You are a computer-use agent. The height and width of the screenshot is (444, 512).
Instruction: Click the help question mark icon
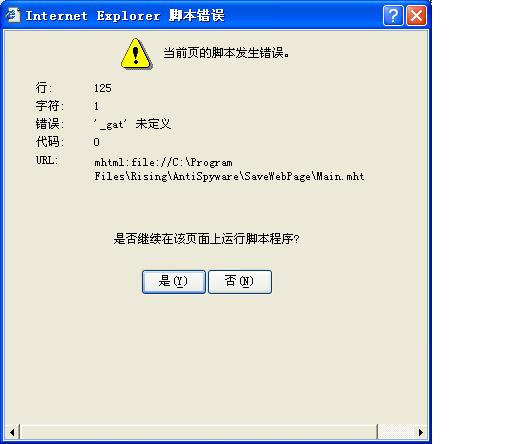click(x=393, y=15)
